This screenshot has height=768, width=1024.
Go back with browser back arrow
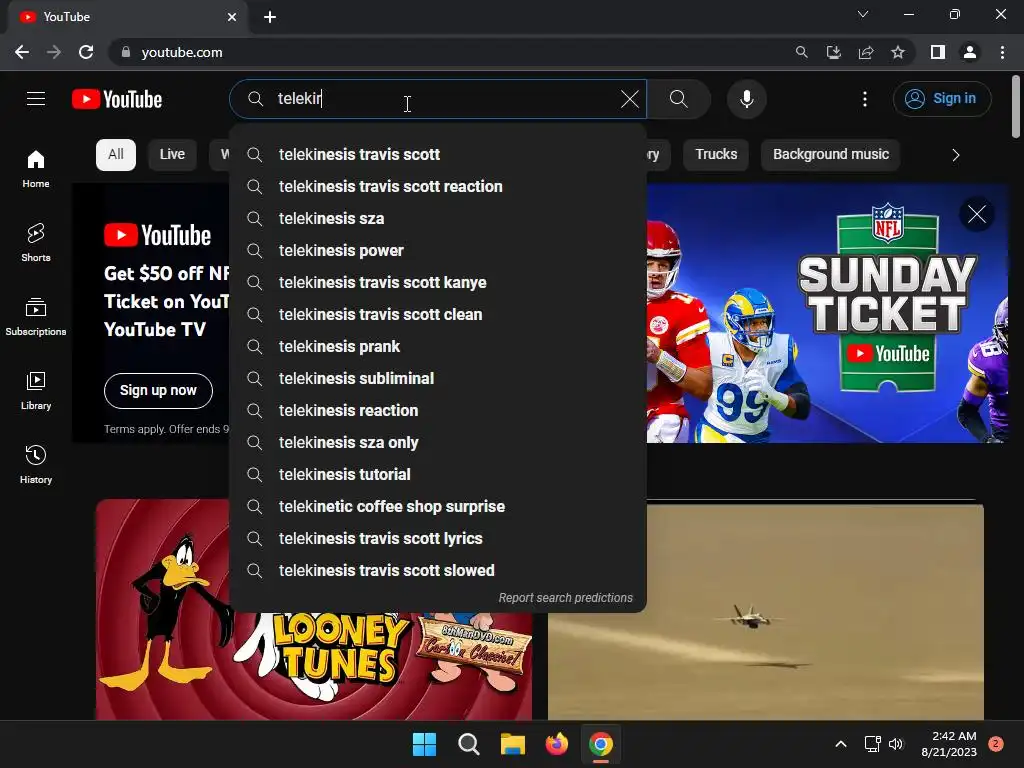pyautogui.click(x=22, y=52)
